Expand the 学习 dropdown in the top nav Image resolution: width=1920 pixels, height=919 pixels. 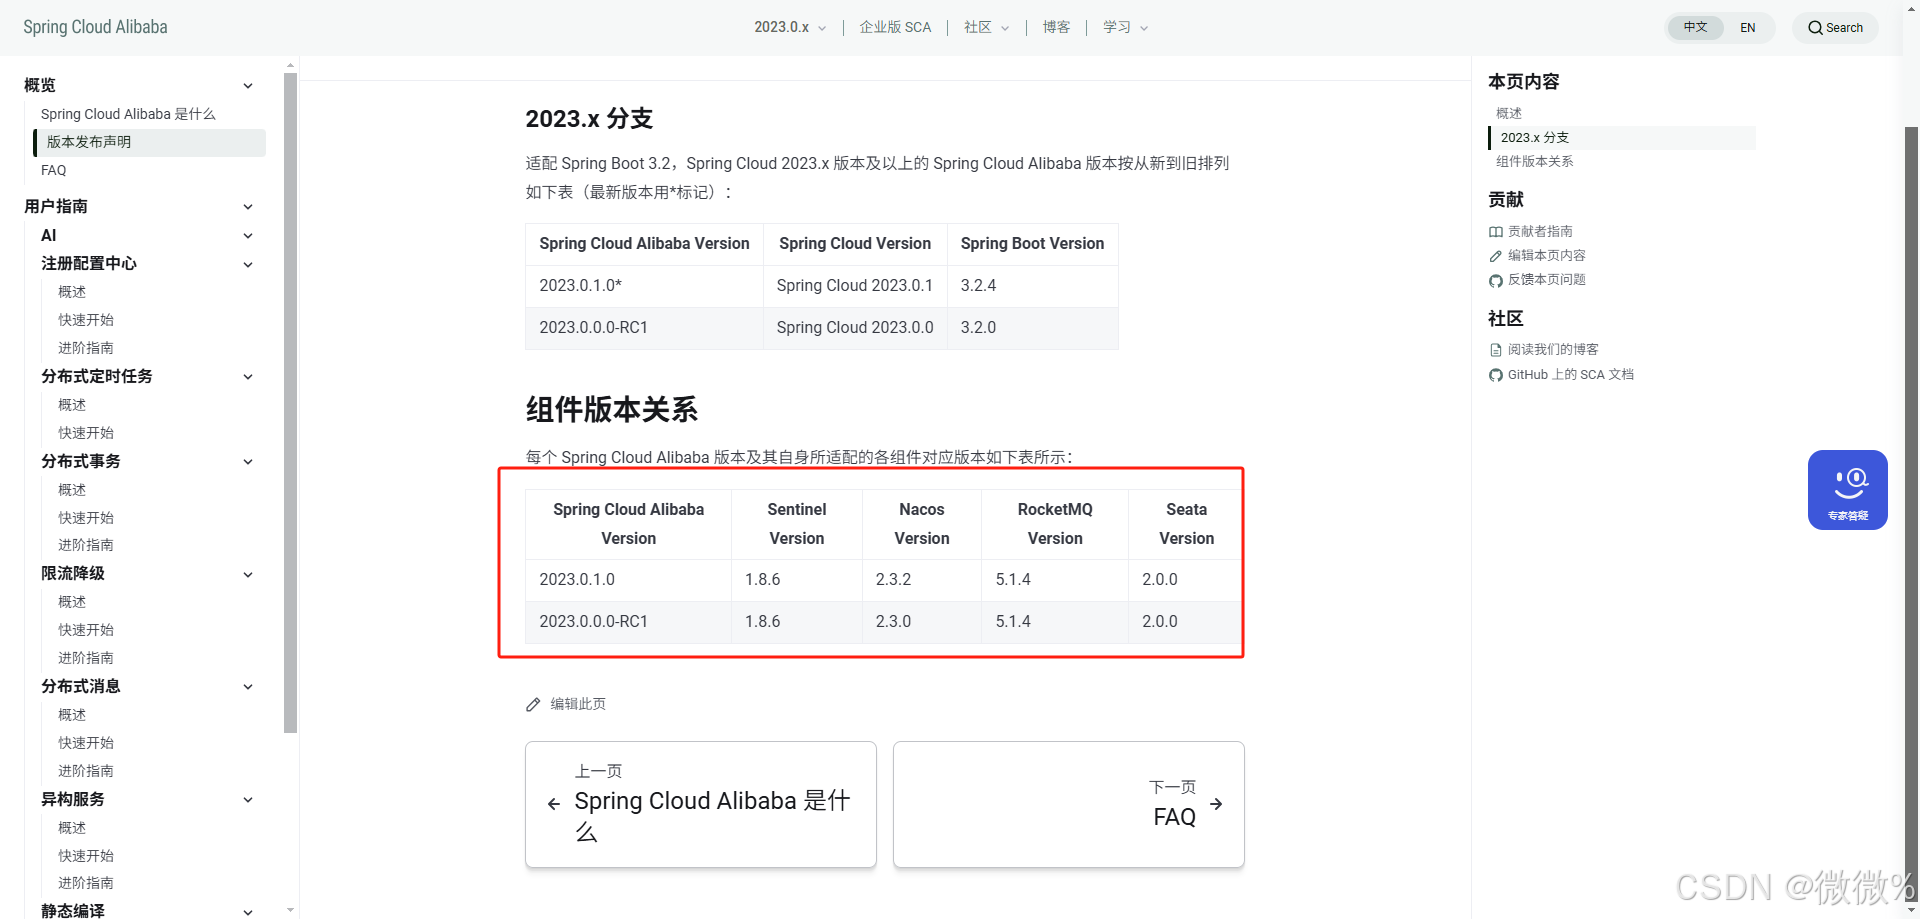(1126, 27)
